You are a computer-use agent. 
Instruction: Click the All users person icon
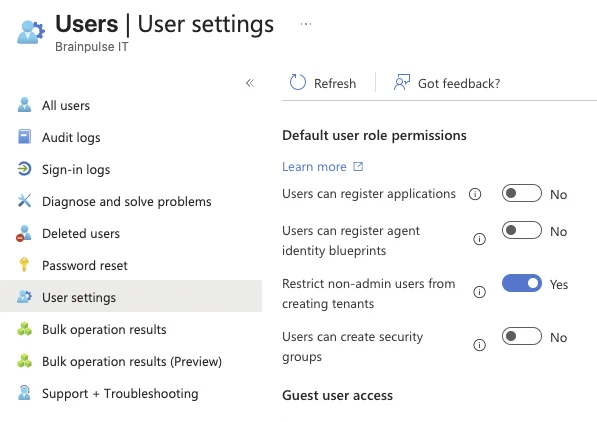coord(24,105)
